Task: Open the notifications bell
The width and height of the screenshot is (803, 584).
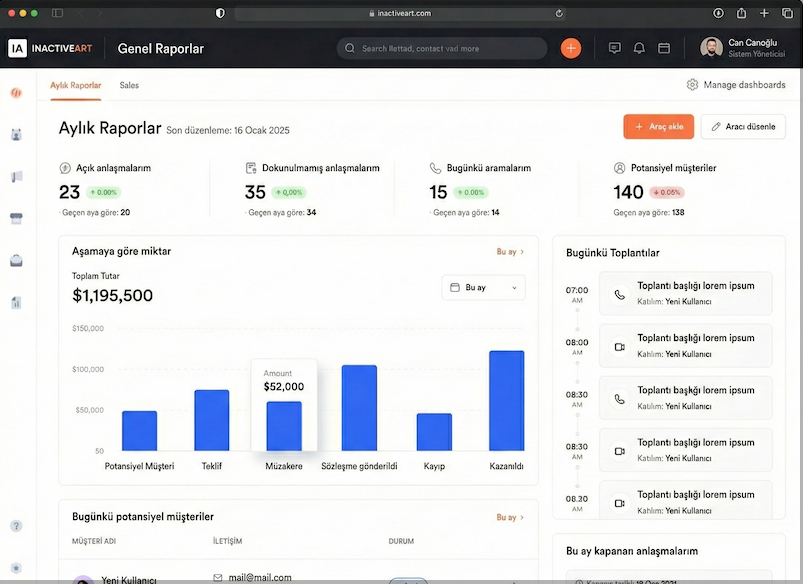Action: click(639, 47)
